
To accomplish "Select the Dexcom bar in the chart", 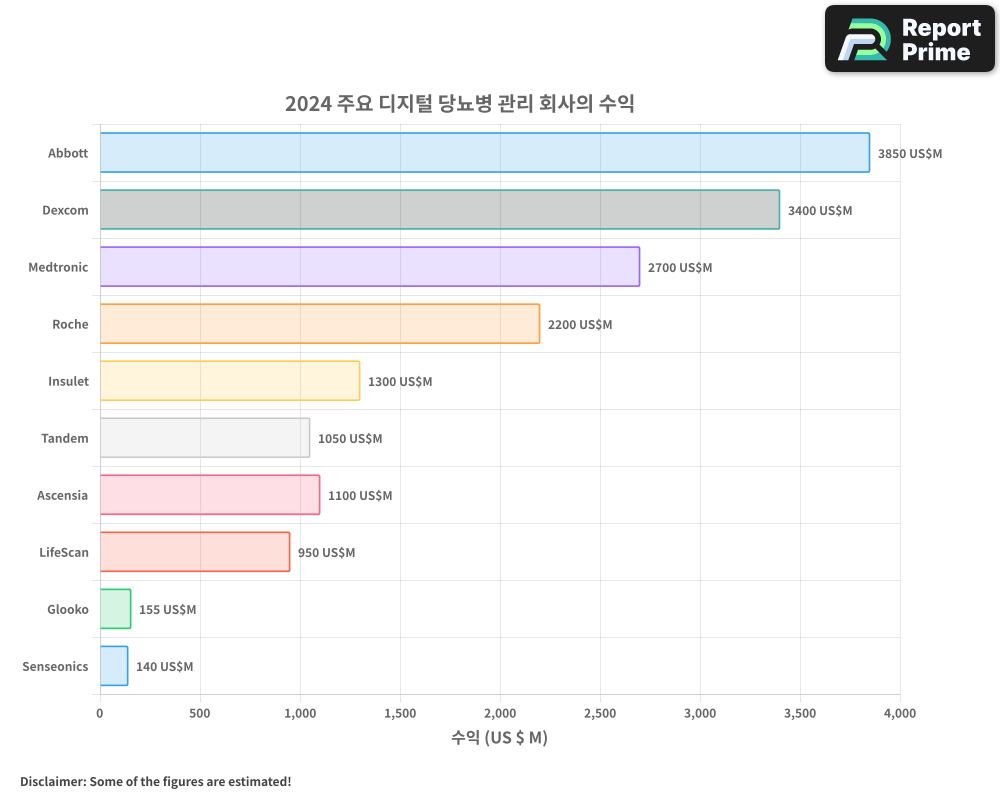I will pyautogui.click(x=440, y=210).
